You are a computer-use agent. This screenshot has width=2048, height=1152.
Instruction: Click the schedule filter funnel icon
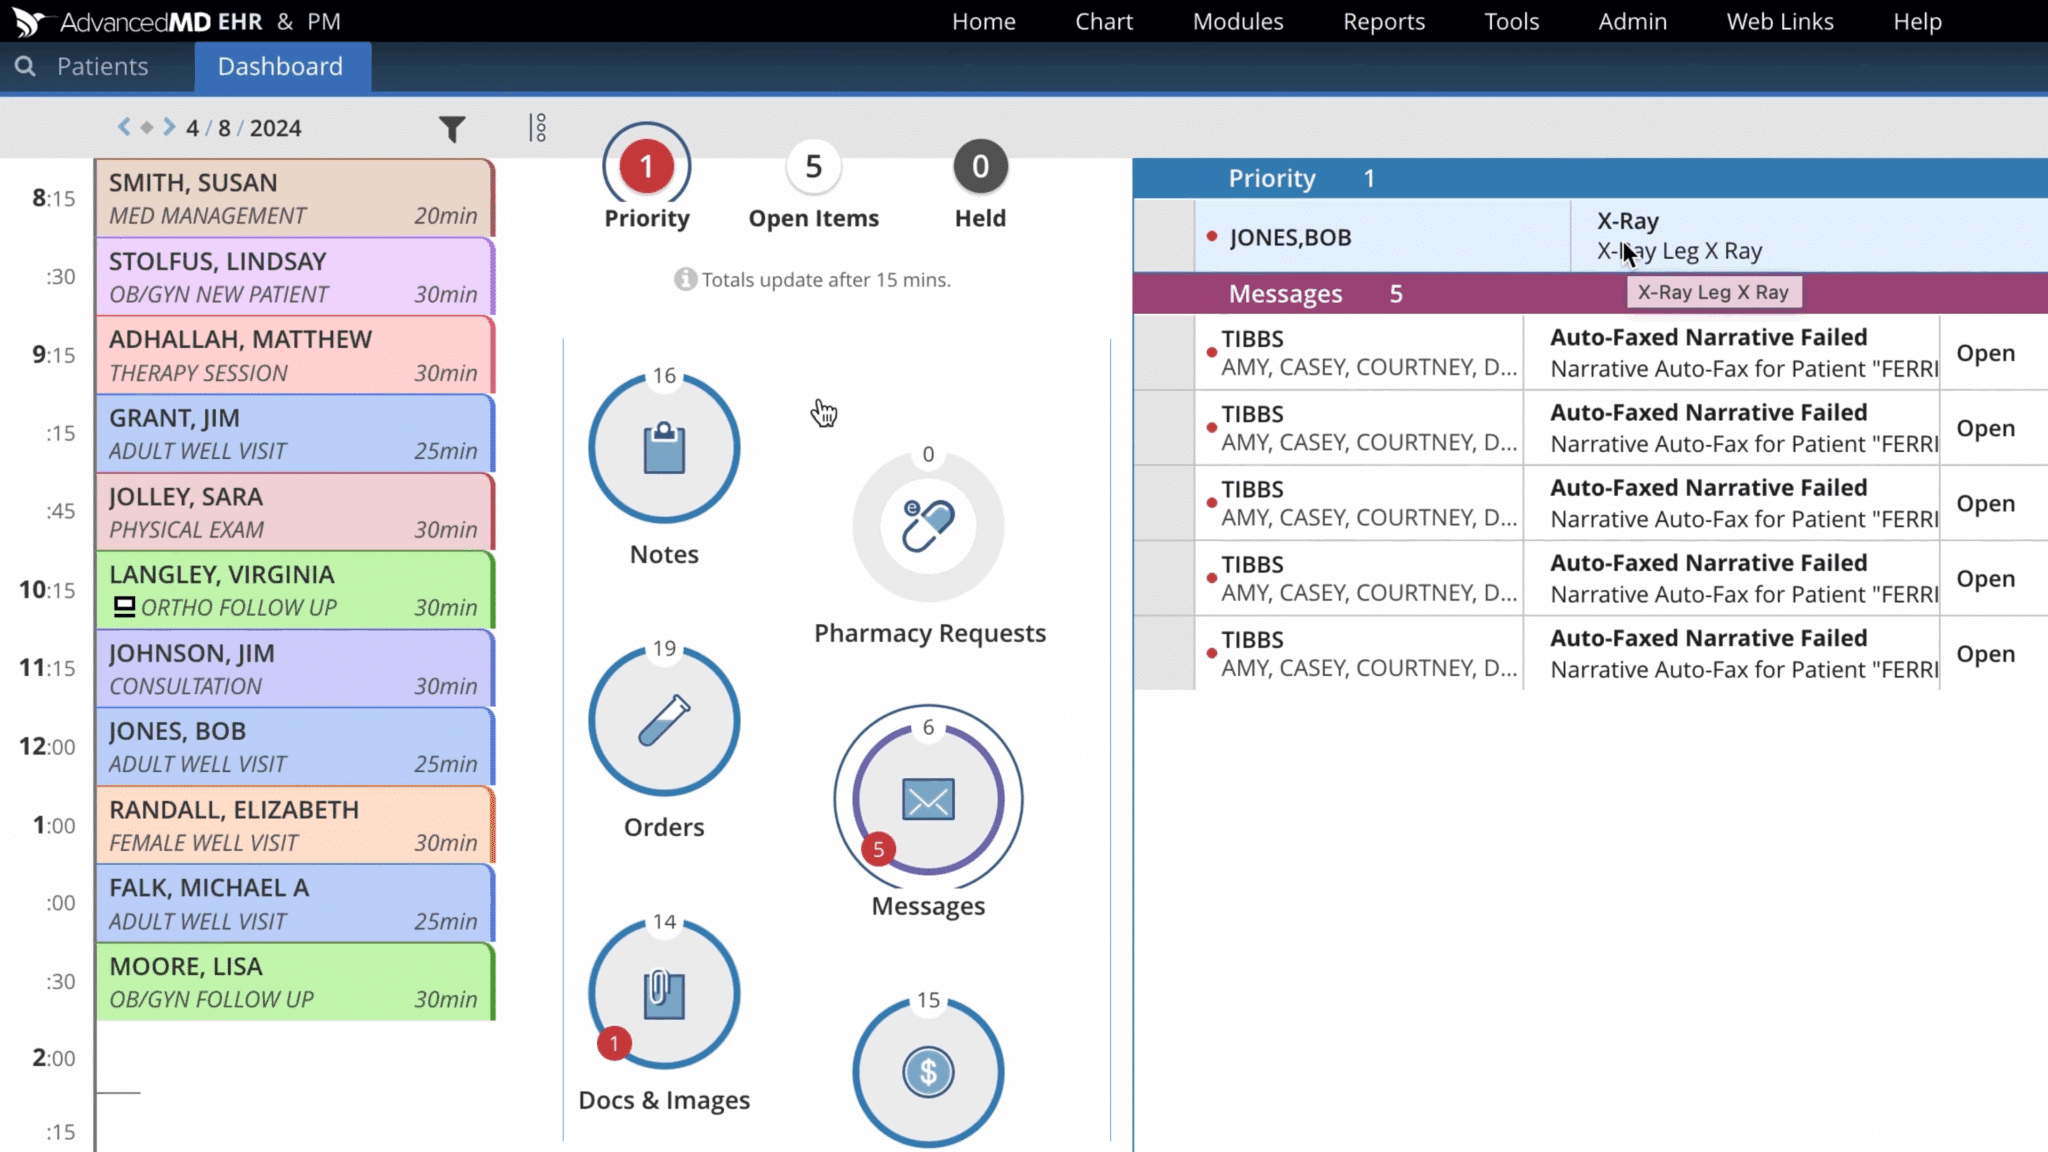(452, 128)
